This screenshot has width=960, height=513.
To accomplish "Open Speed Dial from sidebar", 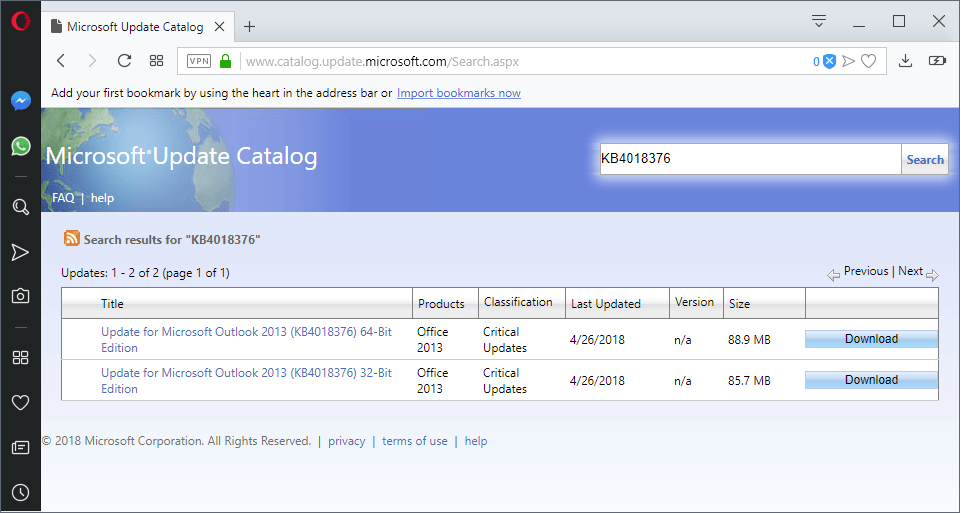I will click(20, 358).
